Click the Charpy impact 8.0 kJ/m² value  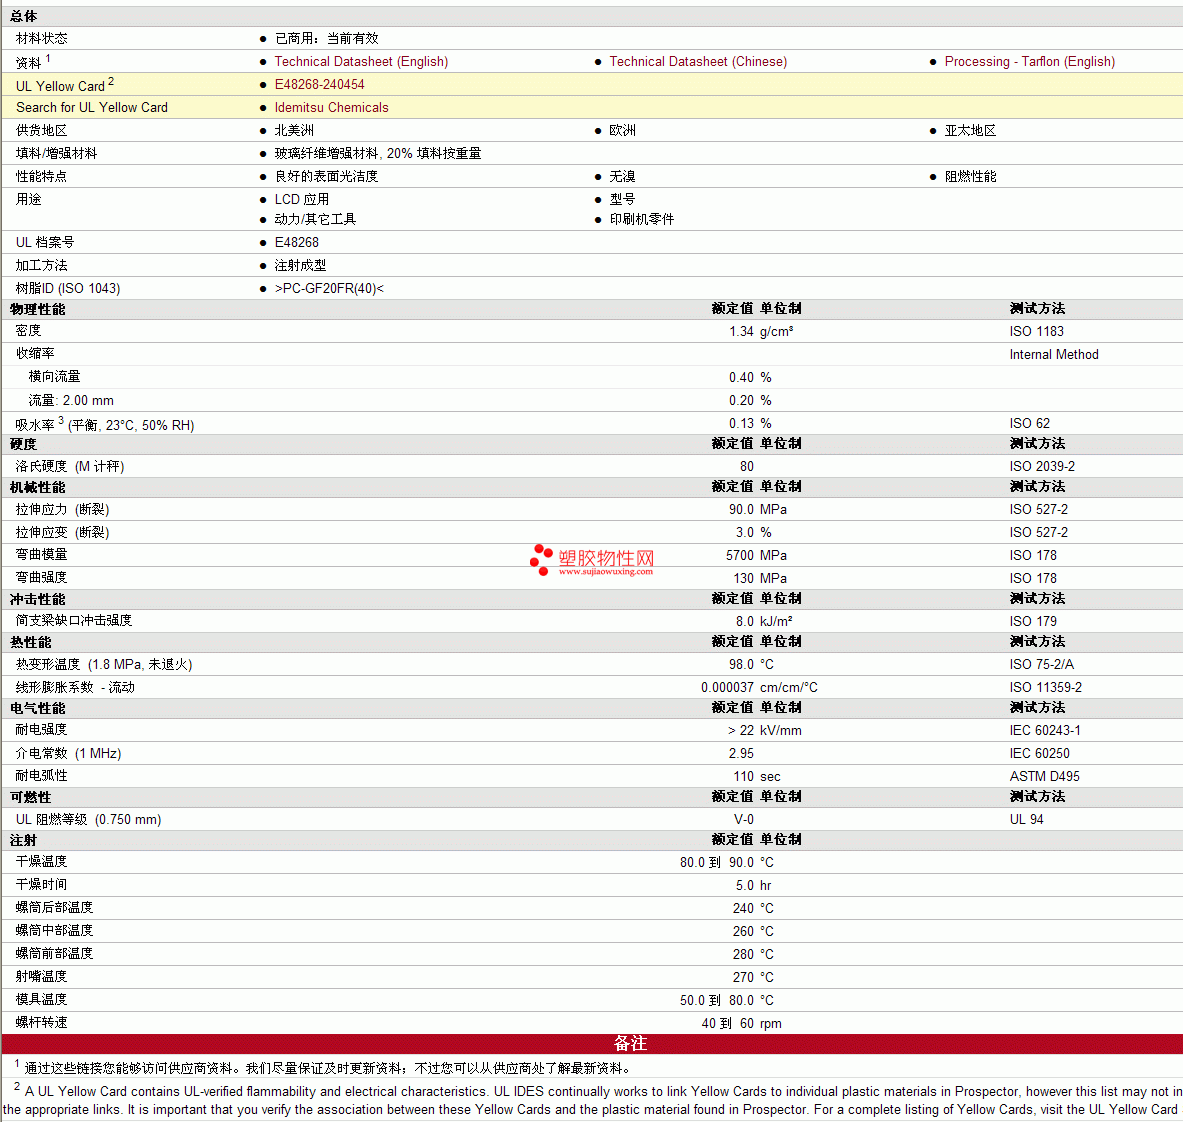[764, 622]
